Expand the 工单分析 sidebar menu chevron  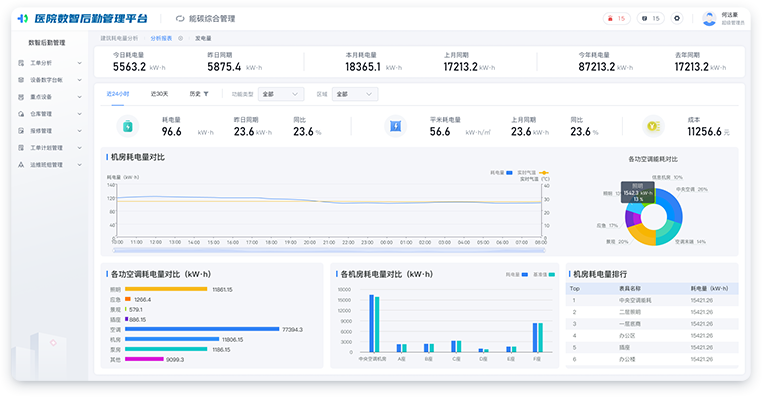[x=79, y=63]
